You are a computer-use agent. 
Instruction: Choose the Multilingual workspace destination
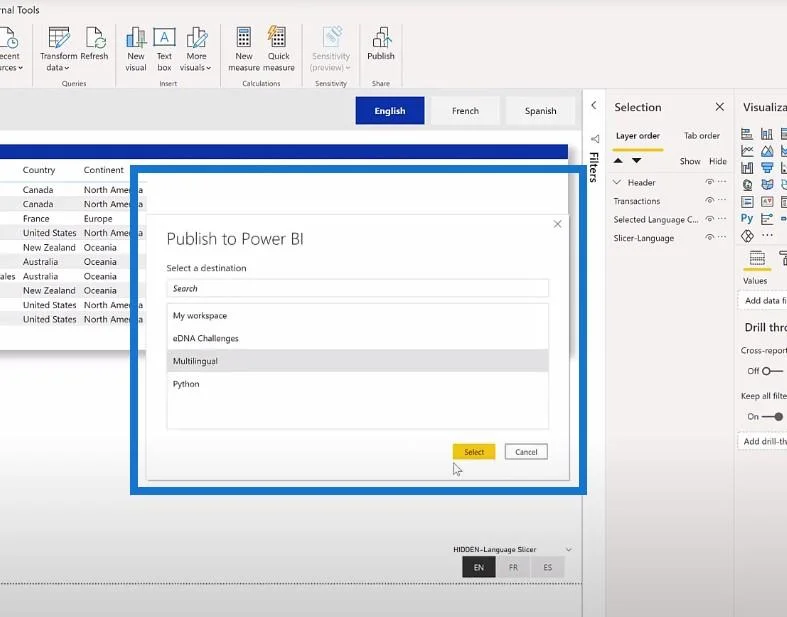pos(357,361)
